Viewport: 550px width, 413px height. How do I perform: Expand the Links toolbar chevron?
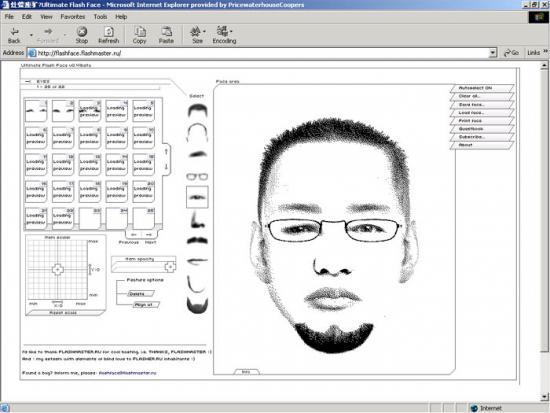click(545, 52)
